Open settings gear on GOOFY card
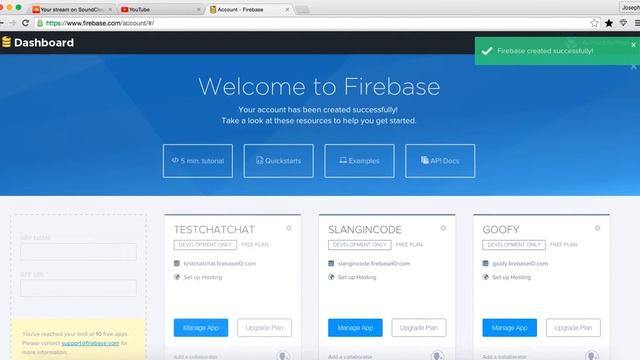The width and height of the screenshot is (640, 360). [x=598, y=228]
